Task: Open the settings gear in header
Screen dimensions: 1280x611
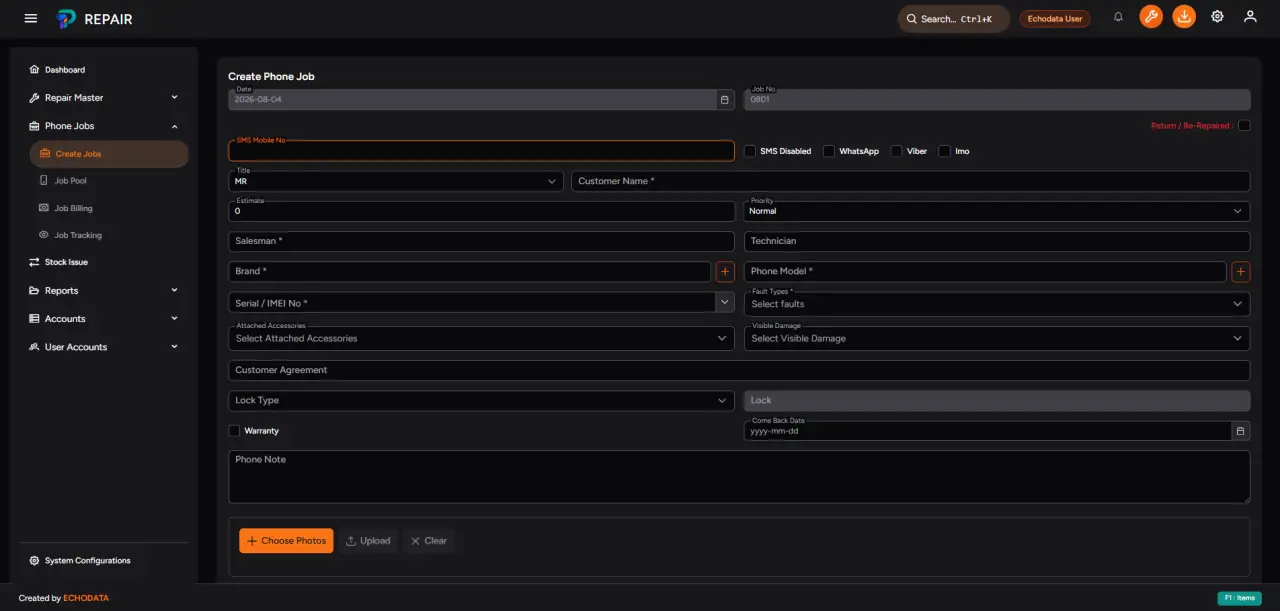Action: [1217, 17]
